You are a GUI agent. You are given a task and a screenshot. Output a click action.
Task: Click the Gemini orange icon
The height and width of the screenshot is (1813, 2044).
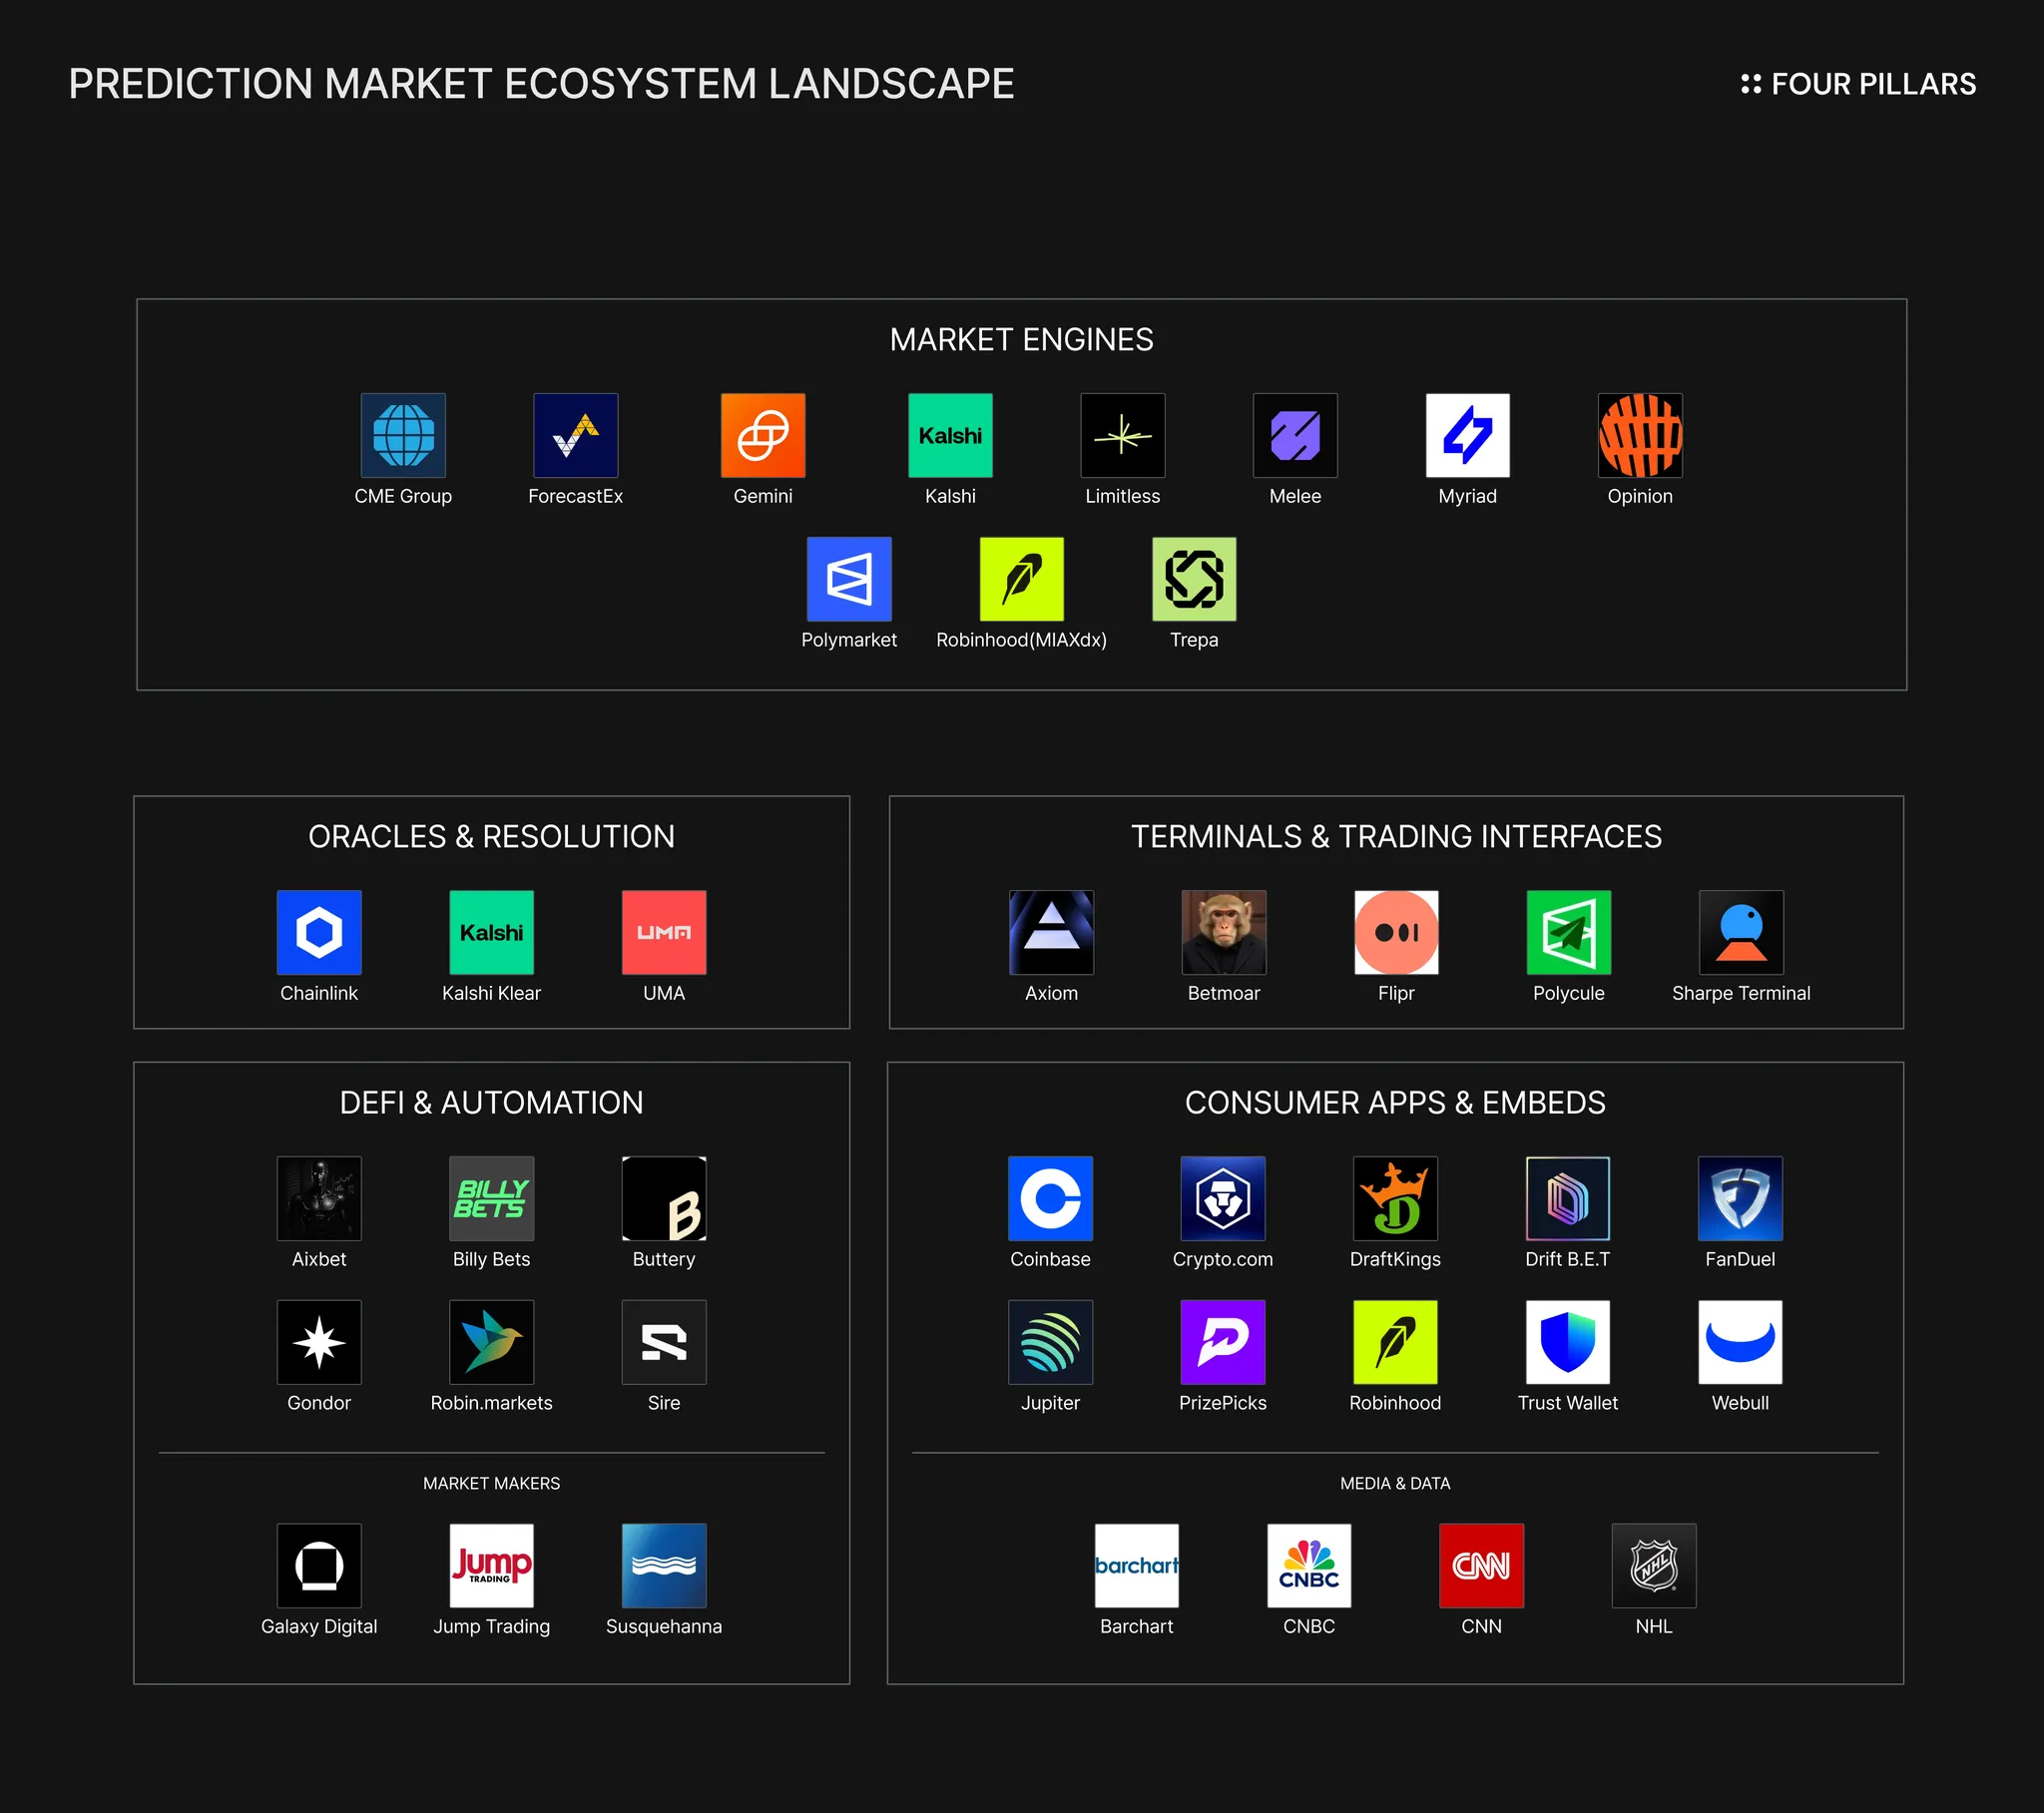763,435
